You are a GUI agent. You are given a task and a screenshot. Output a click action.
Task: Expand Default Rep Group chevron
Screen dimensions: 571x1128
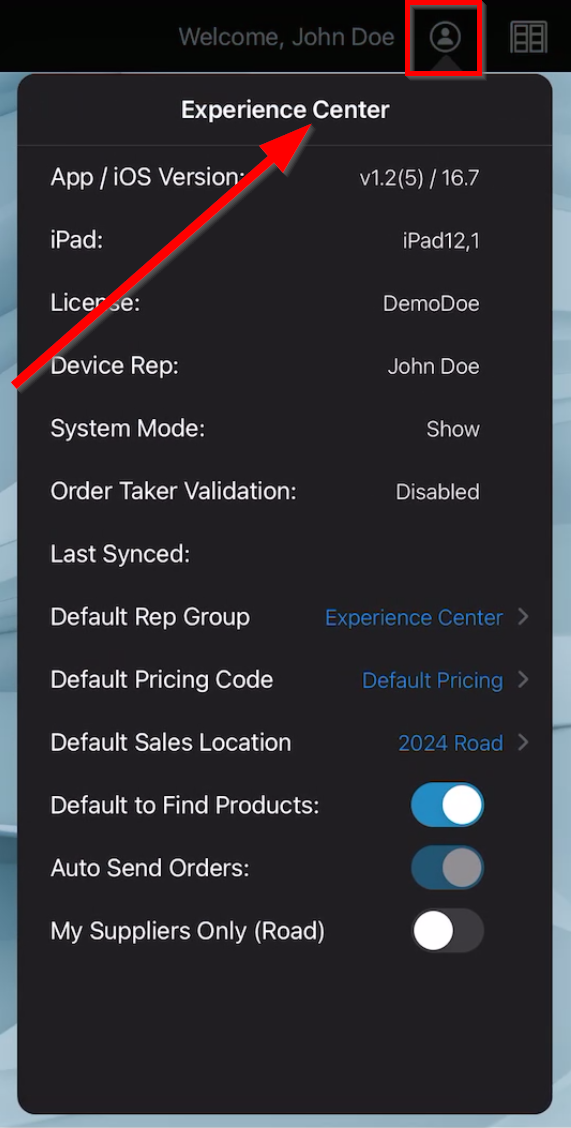coord(524,617)
